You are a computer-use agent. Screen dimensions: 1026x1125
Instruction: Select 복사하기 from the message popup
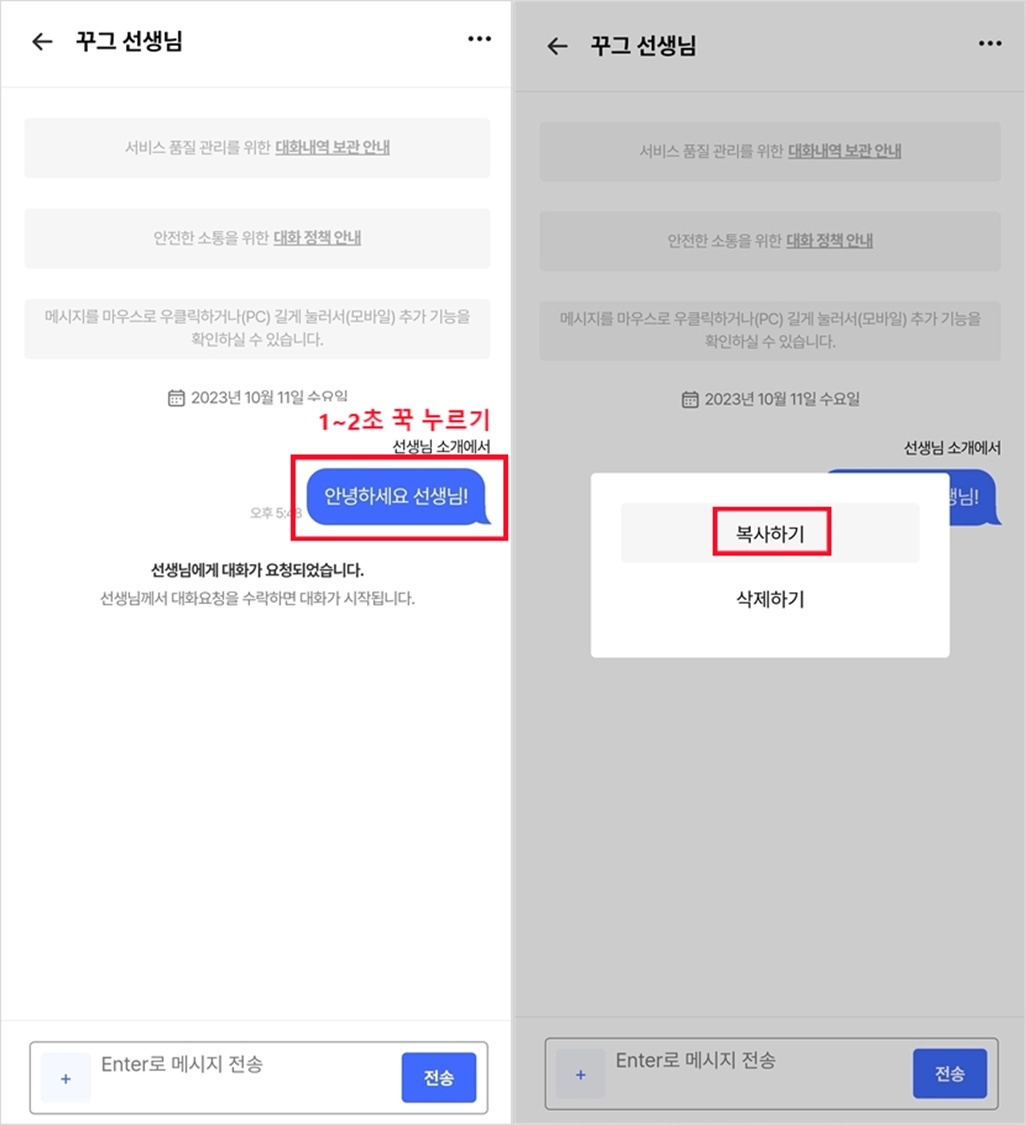click(x=770, y=533)
